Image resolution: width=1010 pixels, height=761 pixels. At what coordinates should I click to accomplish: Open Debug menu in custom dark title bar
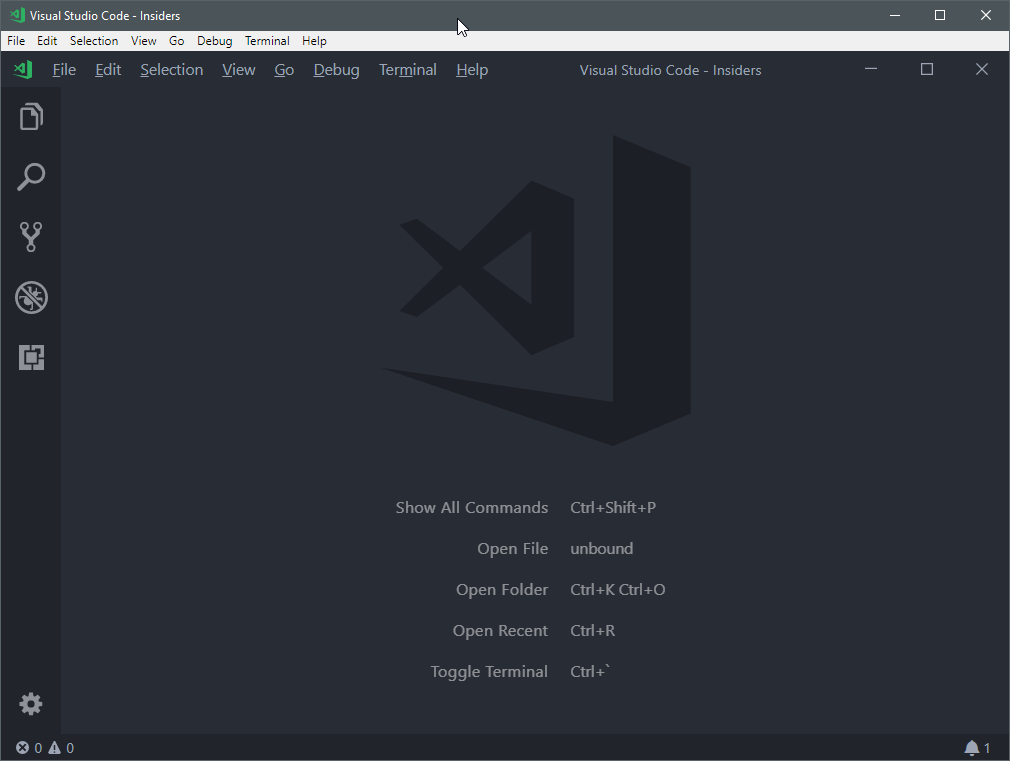click(x=336, y=70)
